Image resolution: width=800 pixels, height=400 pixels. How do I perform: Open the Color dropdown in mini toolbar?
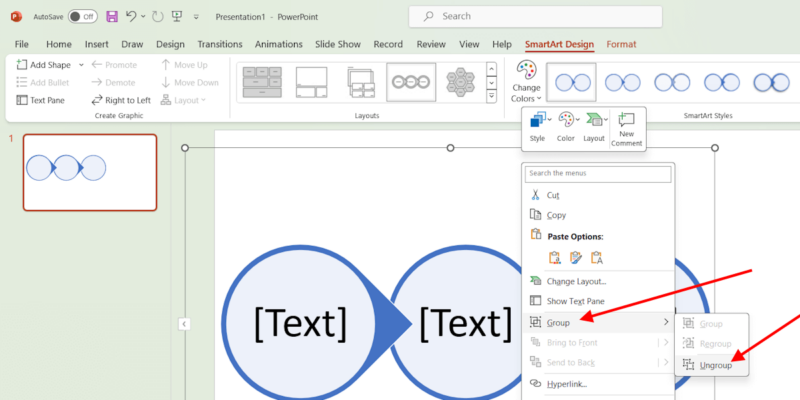click(566, 126)
